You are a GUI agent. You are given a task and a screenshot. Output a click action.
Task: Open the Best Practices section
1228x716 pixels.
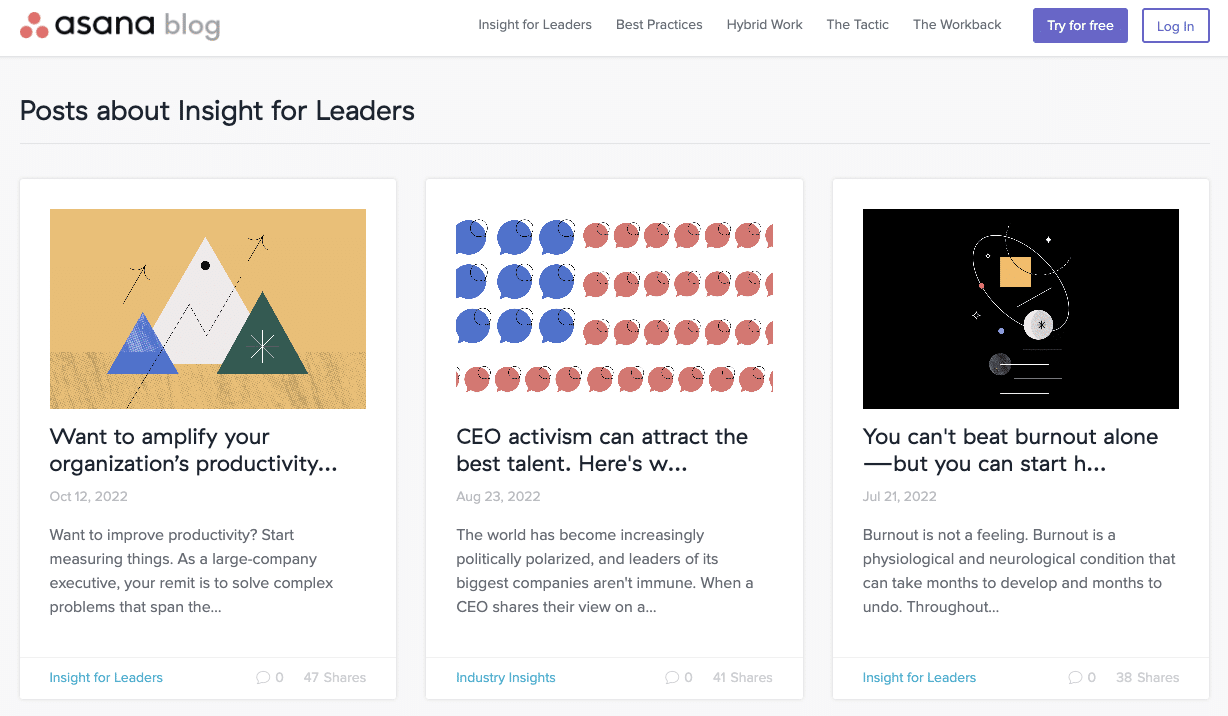(659, 25)
